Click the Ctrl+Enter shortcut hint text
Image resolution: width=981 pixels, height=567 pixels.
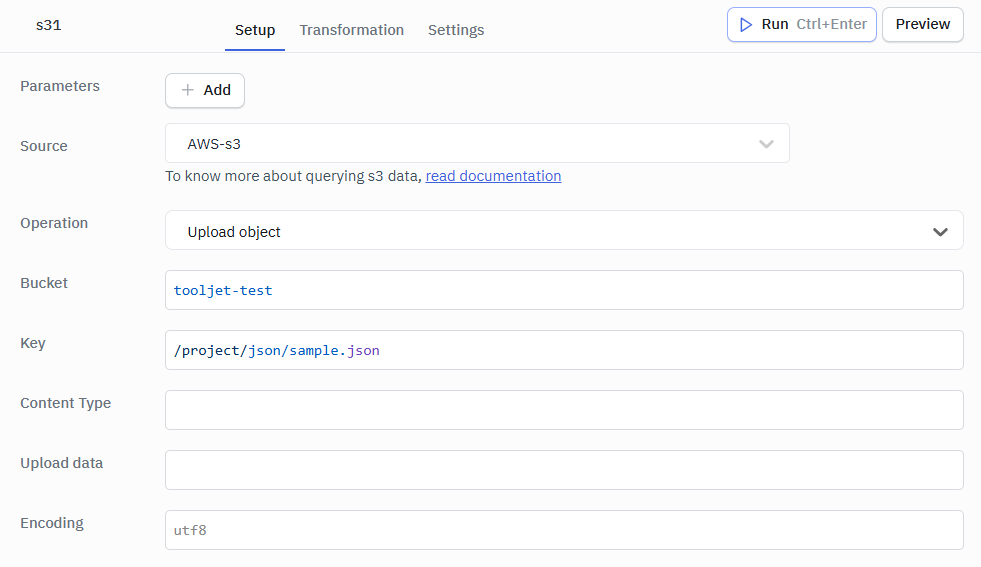tap(831, 25)
